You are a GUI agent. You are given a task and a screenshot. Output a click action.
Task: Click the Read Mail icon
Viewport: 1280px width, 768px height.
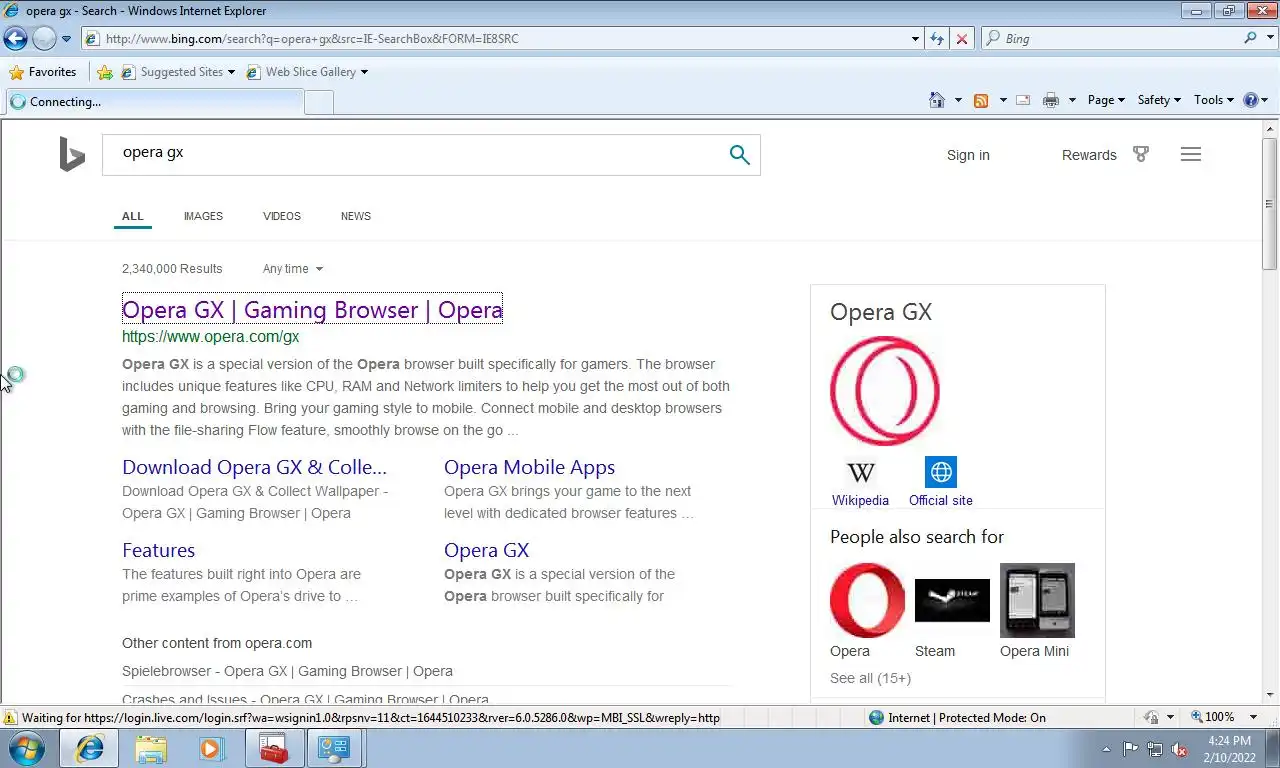point(1023,100)
